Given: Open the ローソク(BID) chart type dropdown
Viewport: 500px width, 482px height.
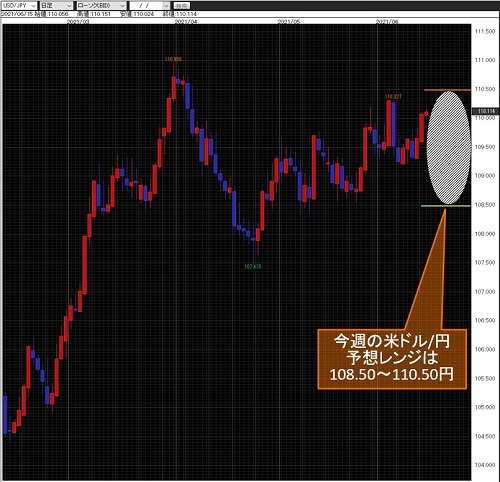Looking at the screenshot, I should [101, 6].
